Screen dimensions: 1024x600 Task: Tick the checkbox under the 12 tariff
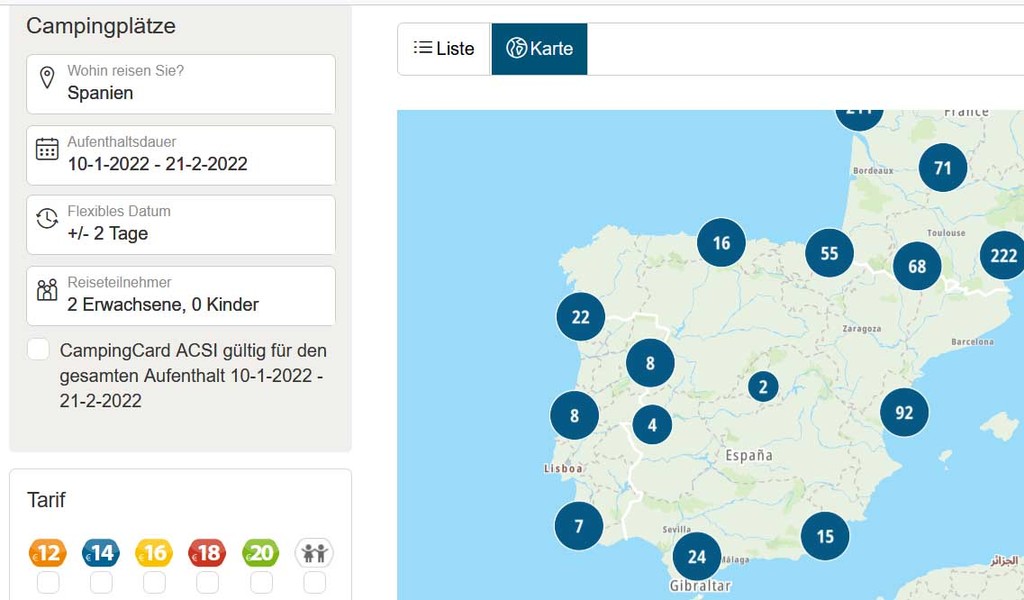48,582
